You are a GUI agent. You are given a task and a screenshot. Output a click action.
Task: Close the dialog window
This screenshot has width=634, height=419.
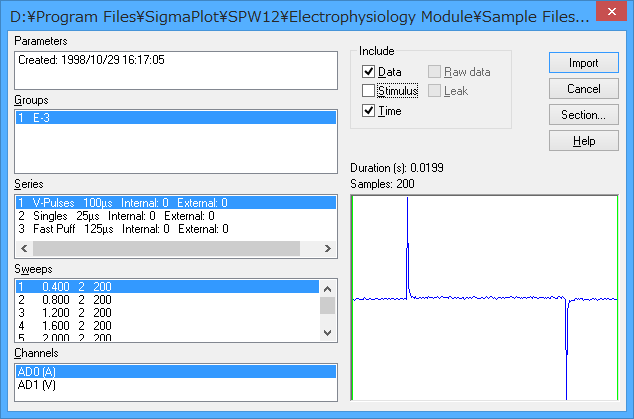click(611, 11)
